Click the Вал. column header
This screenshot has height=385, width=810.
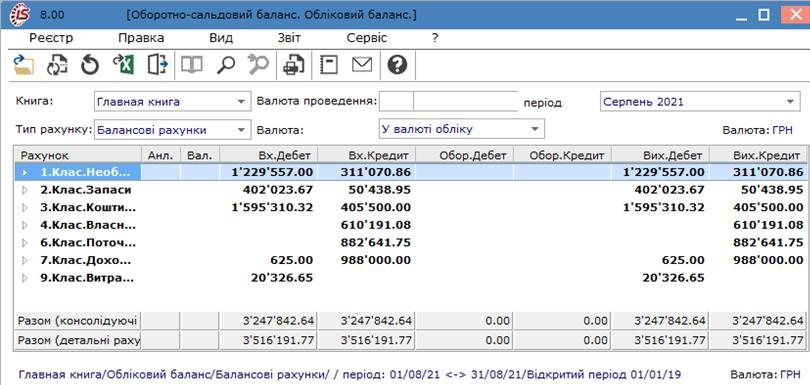[x=200, y=155]
